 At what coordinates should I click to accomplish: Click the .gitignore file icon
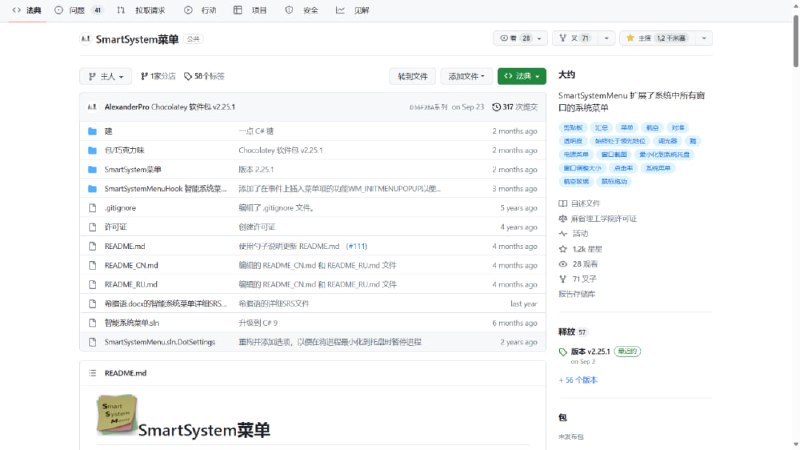pos(92,208)
